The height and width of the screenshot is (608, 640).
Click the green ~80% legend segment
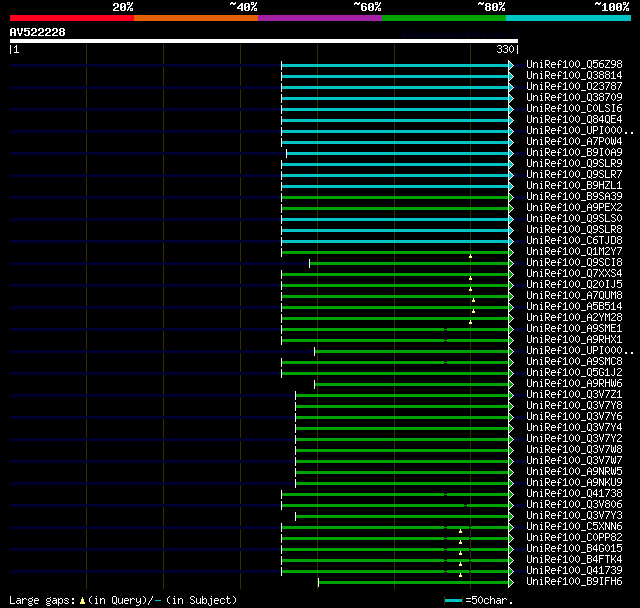[x=443, y=18]
